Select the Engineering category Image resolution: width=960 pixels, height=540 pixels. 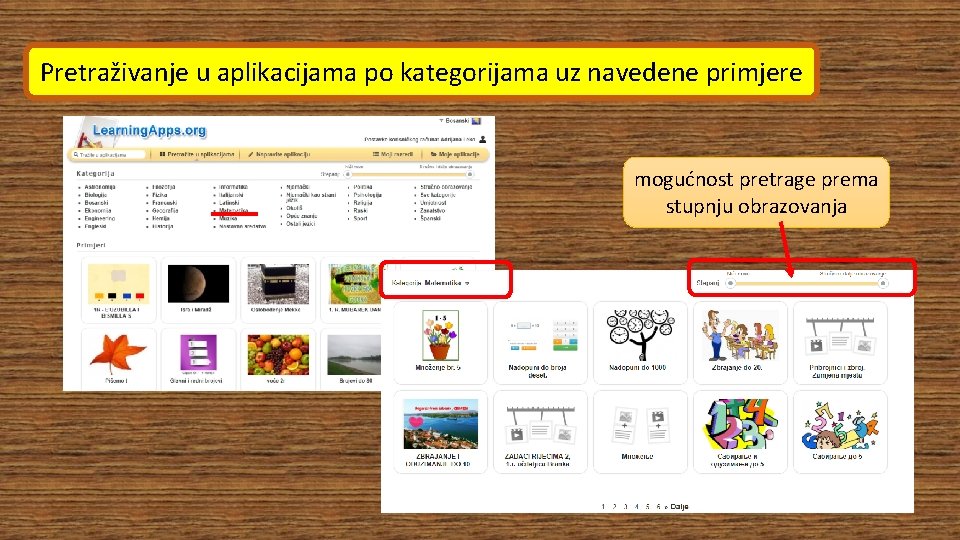coord(100,219)
